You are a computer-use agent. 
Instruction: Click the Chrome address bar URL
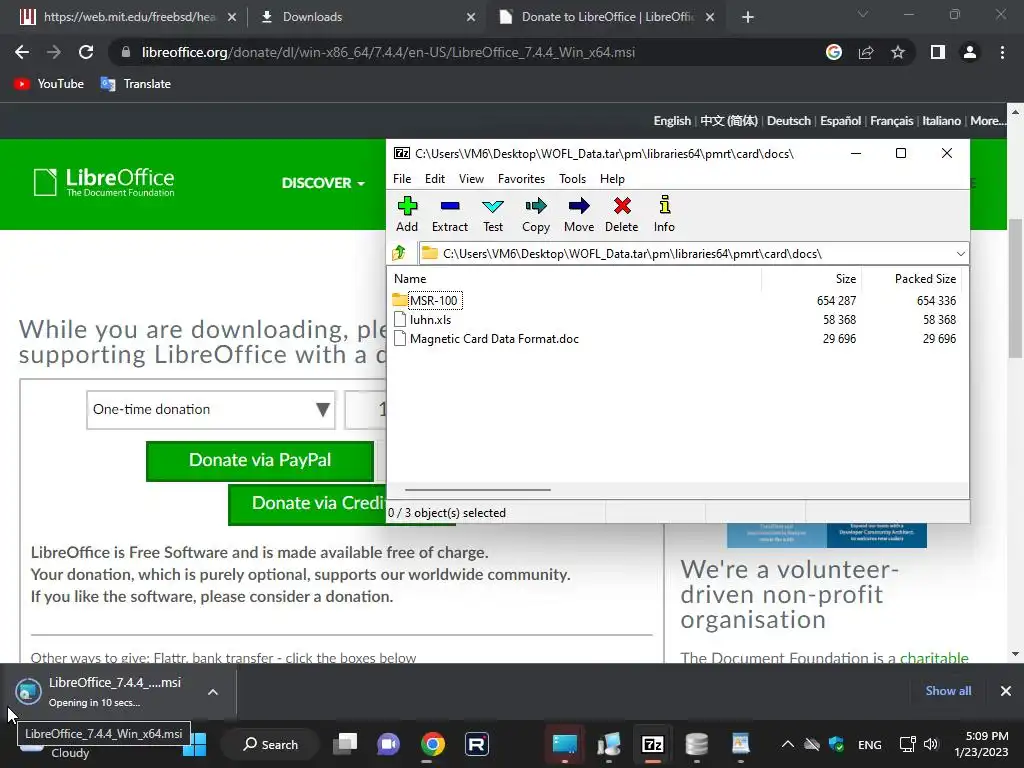point(388,52)
